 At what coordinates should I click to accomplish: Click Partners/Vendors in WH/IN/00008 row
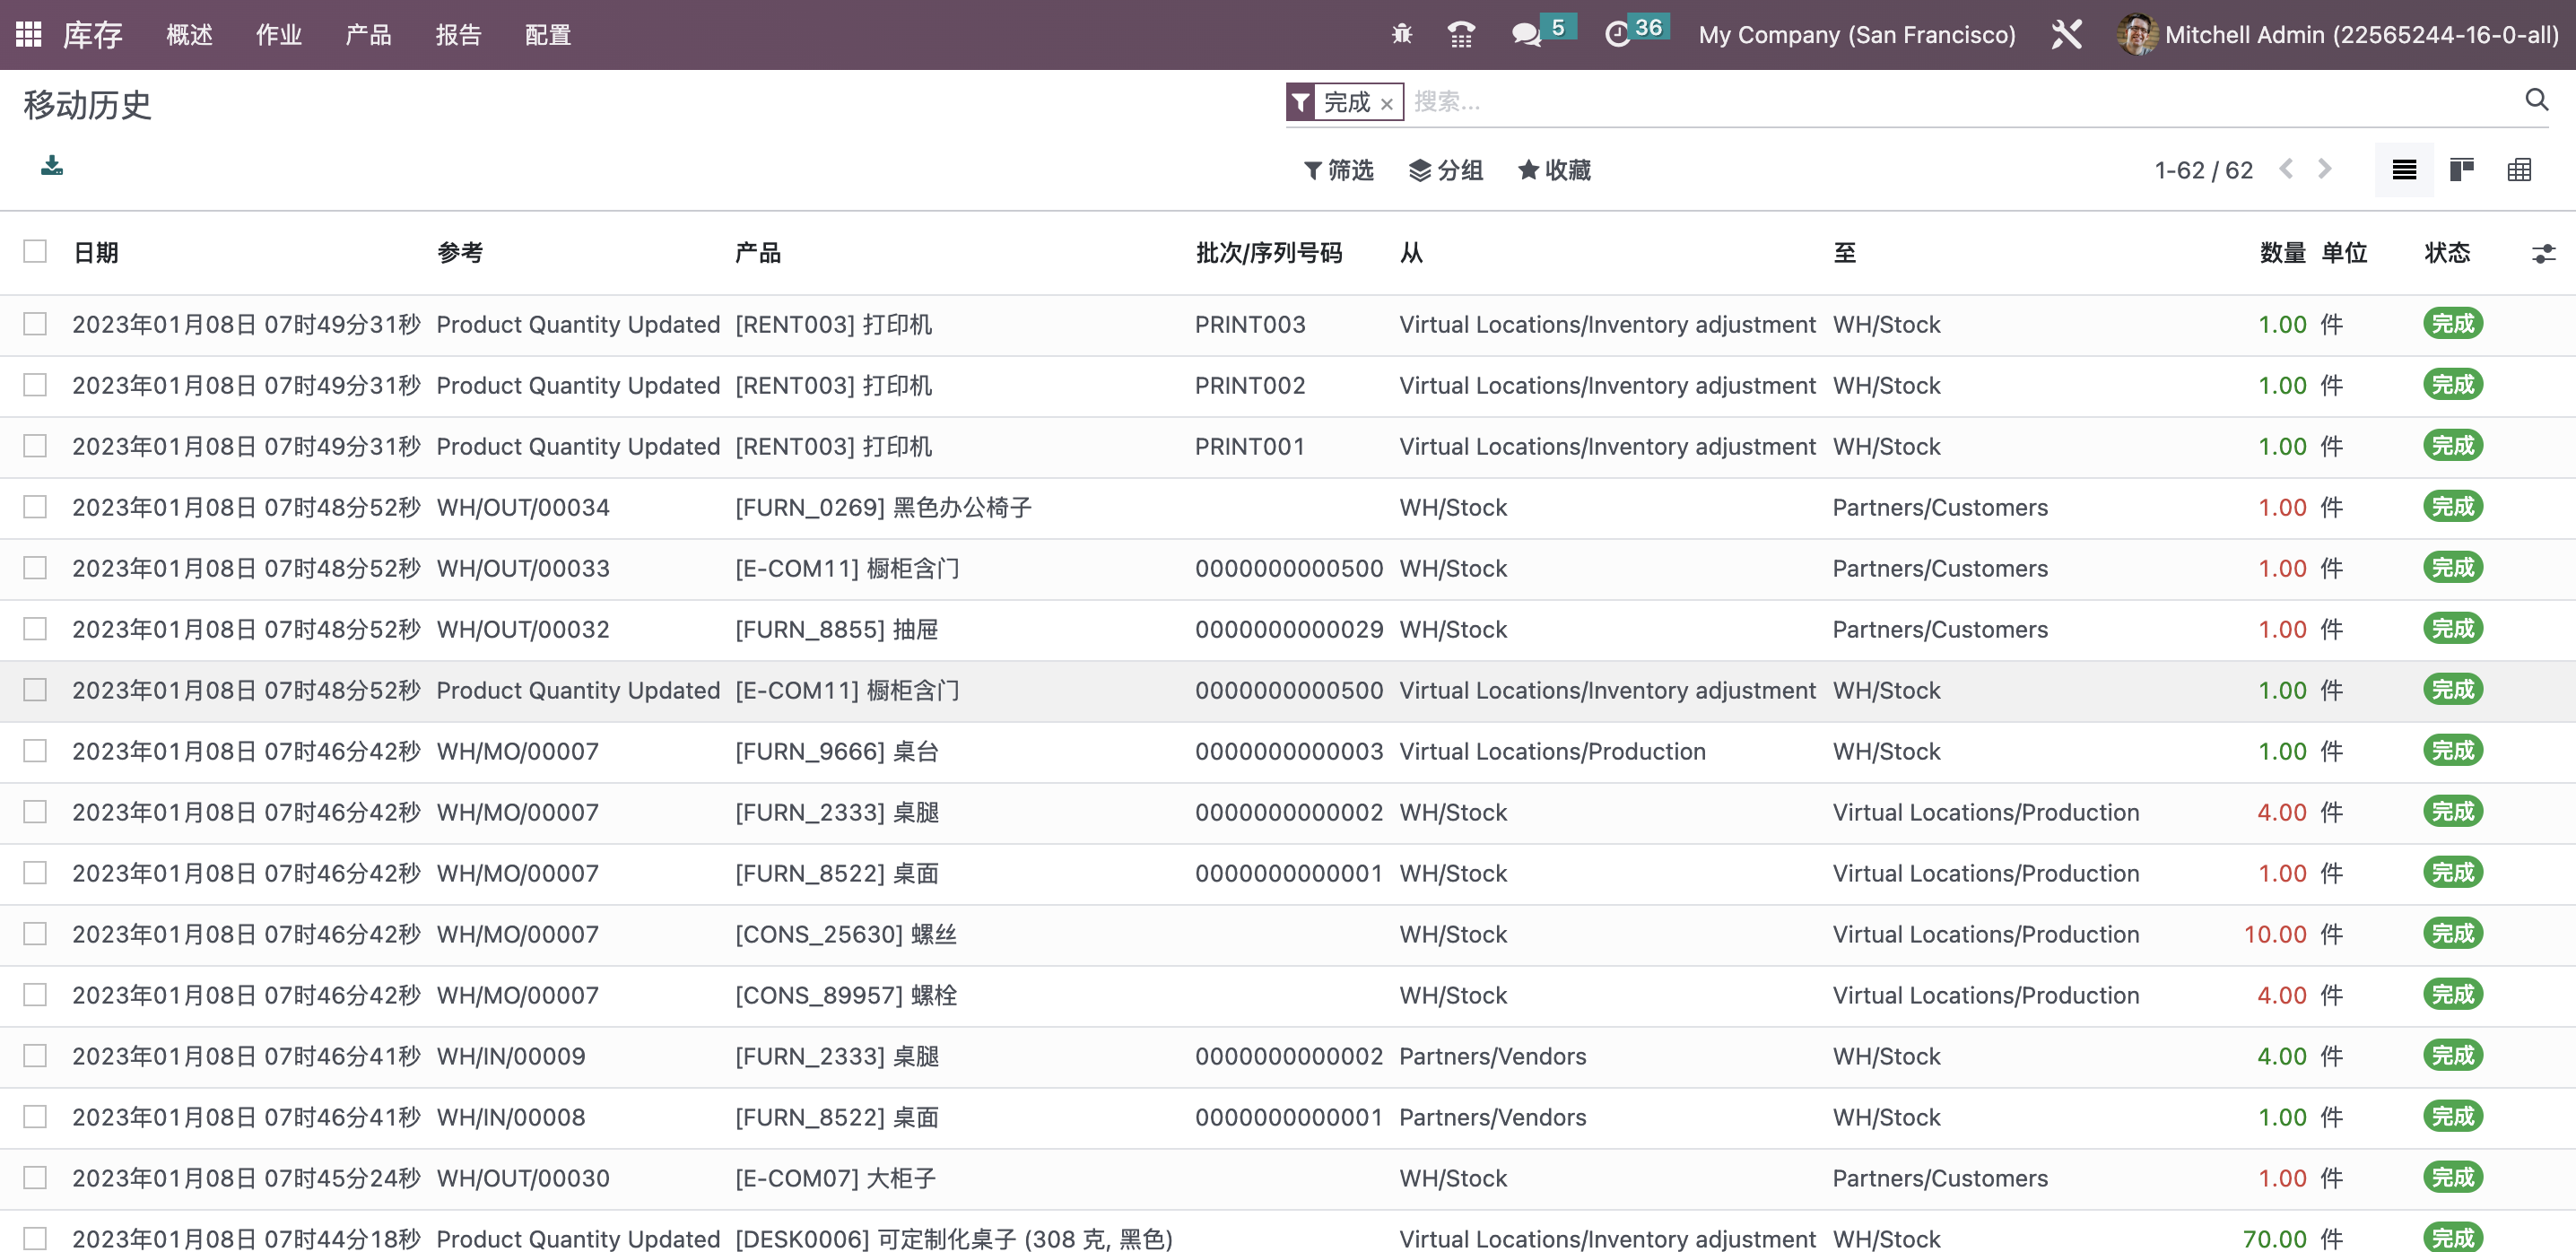pos(1492,1117)
